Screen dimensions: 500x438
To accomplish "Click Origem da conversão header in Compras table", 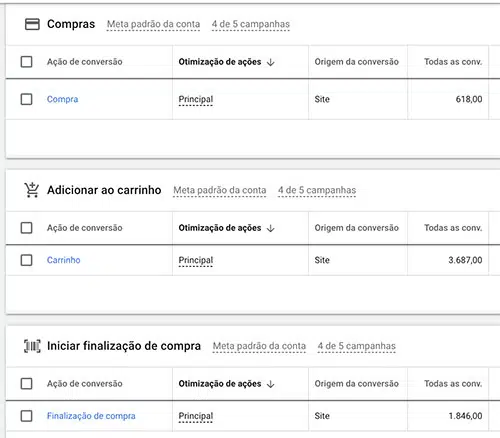I will click(x=357, y=62).
